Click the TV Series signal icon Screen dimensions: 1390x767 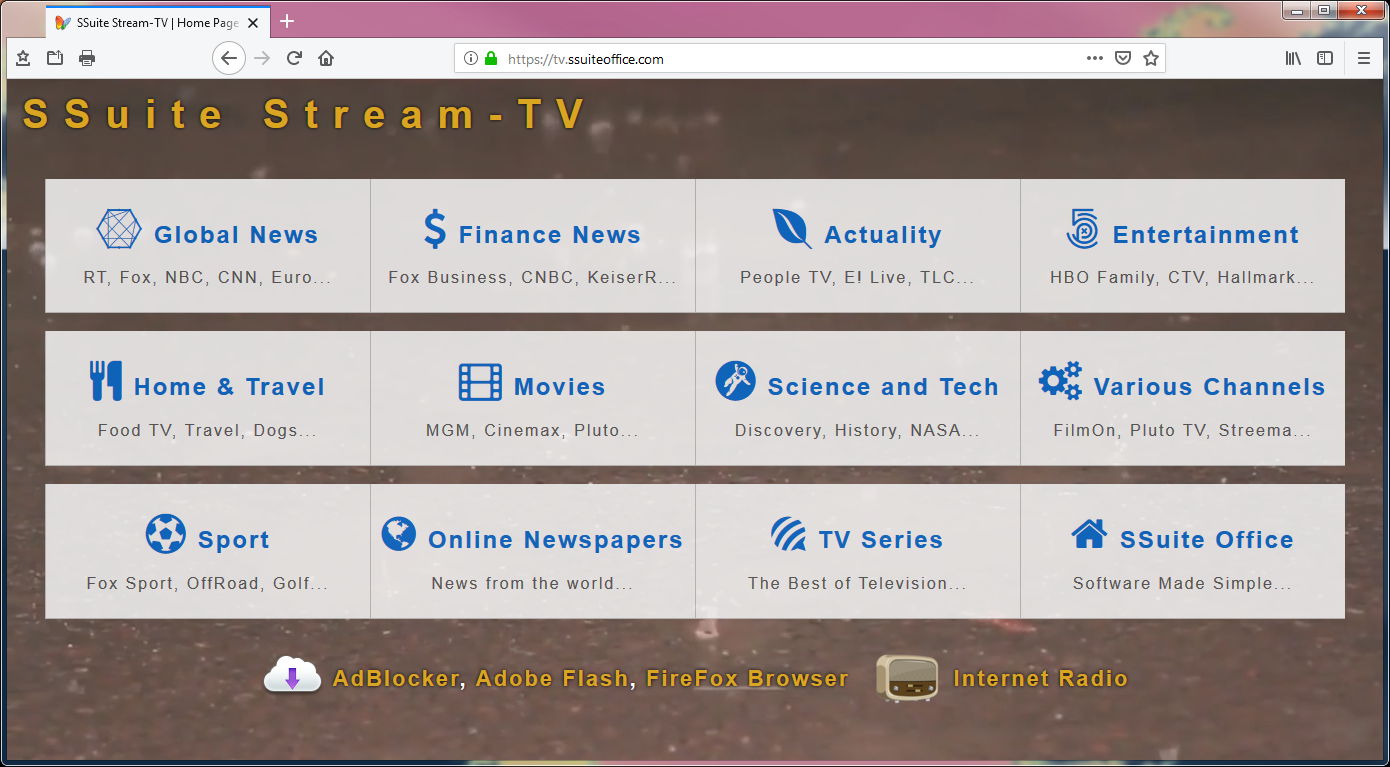click(789, 534)
